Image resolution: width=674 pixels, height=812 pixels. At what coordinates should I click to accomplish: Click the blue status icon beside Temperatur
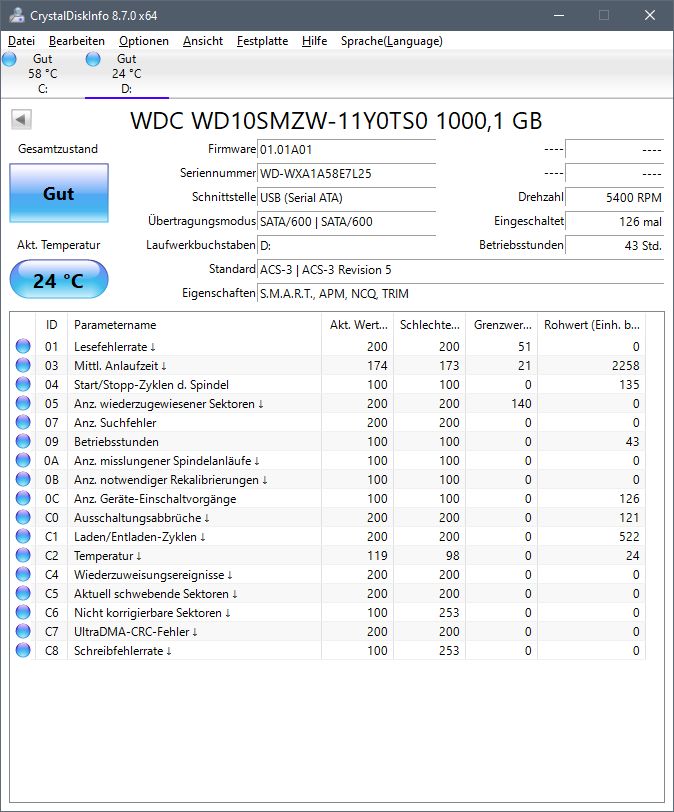click(22, 556)
